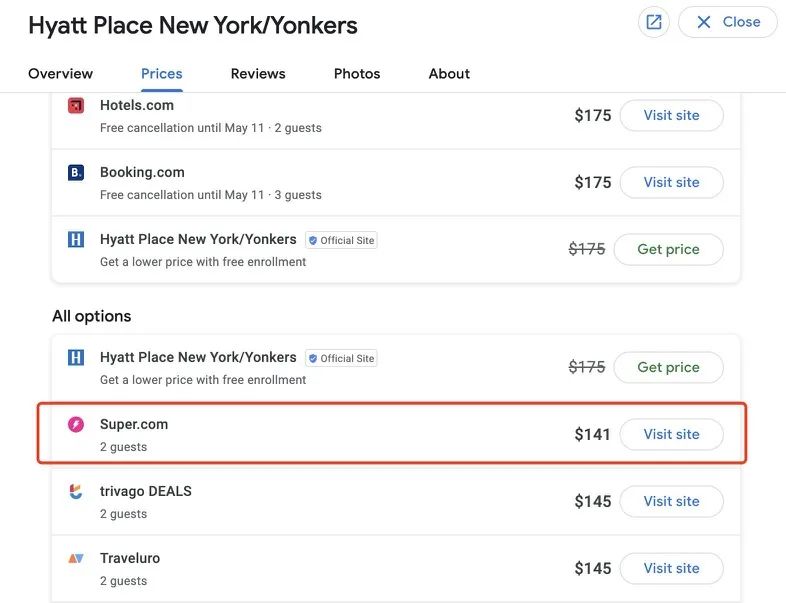Click Official Site badge in top offers
Image resolution: width=786 pixels, height=603 pixels.
[341, 240]
